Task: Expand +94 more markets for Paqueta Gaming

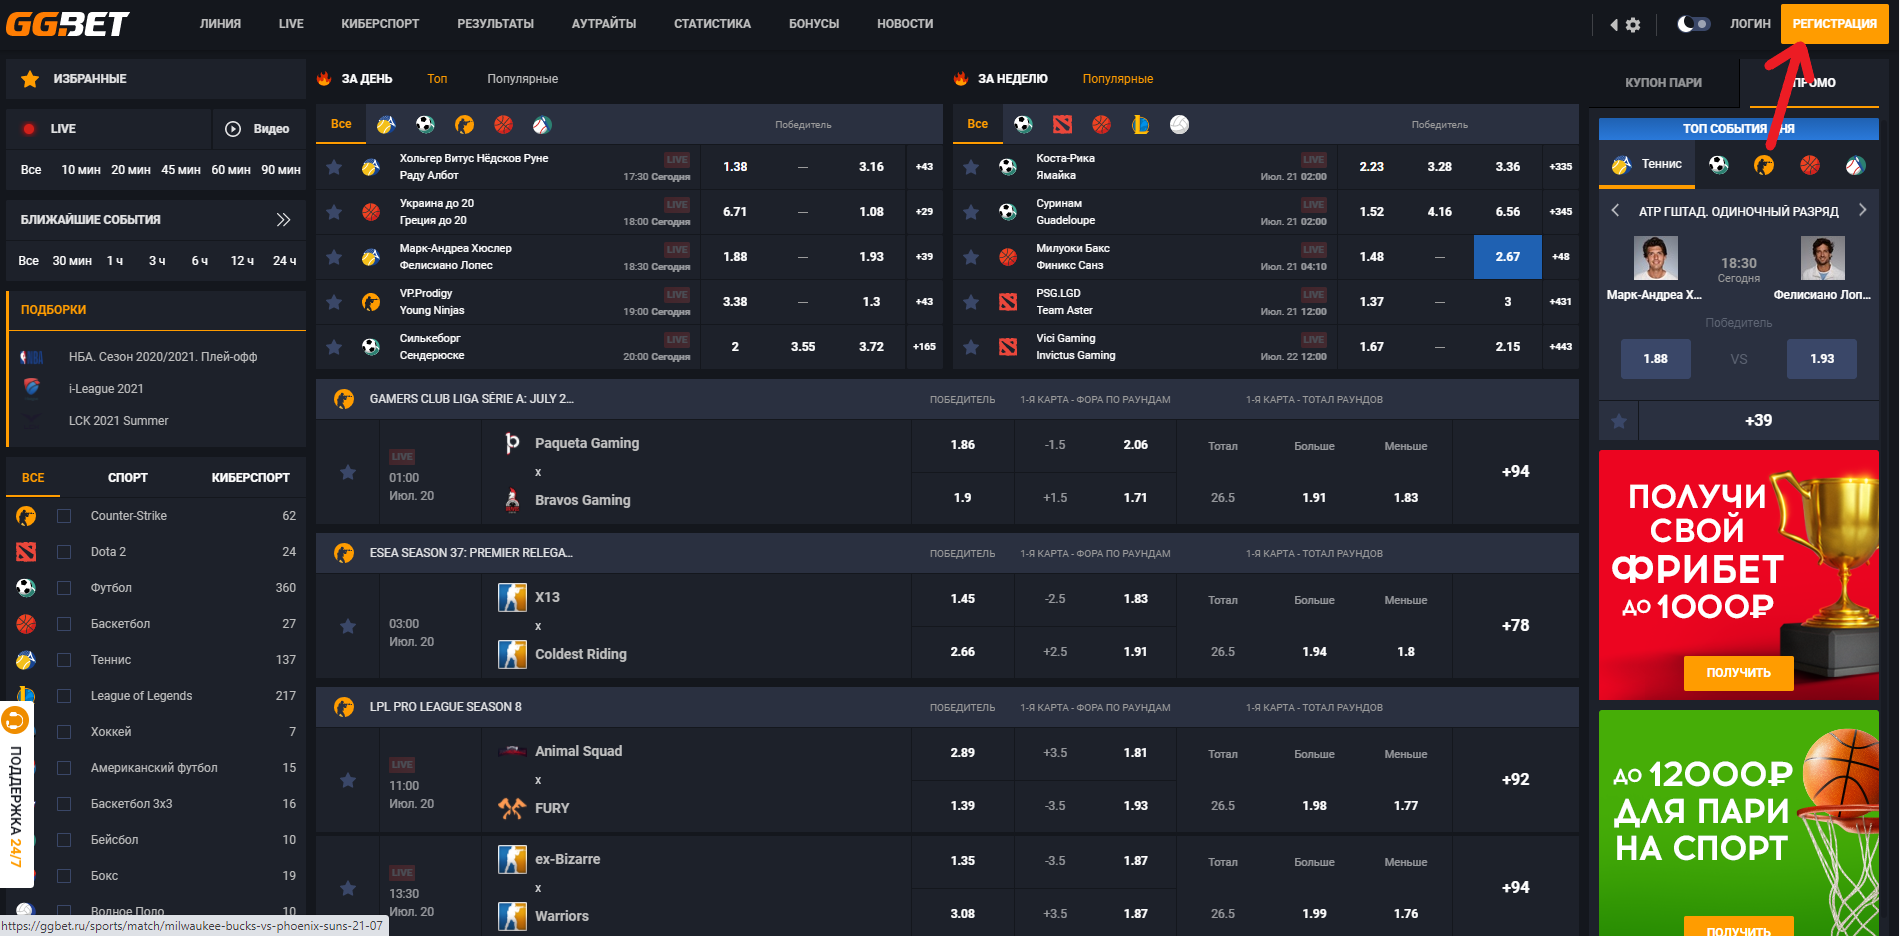Action: point(1516,472)
